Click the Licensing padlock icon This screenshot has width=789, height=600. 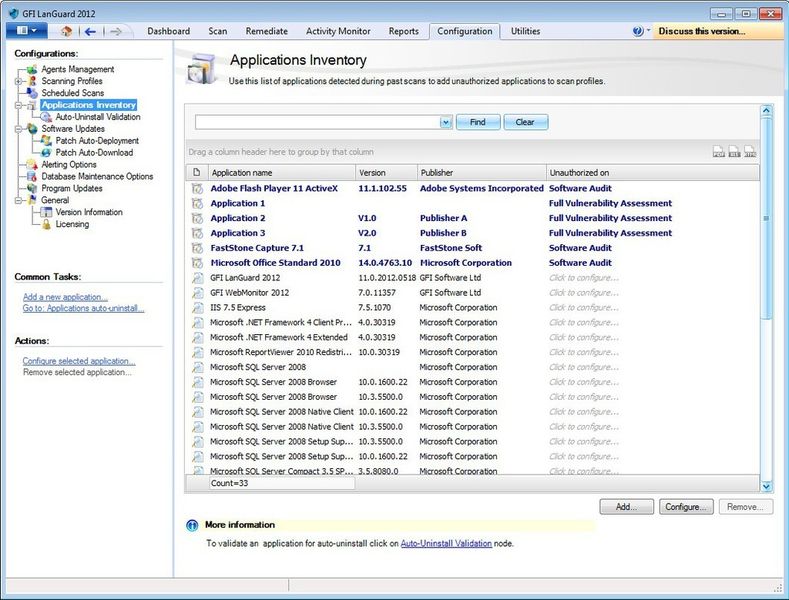pos(46,224)
